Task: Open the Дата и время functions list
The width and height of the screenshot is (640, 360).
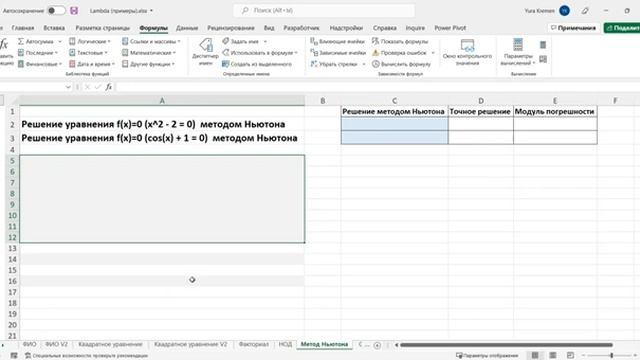Action: (x=92, y=64)
